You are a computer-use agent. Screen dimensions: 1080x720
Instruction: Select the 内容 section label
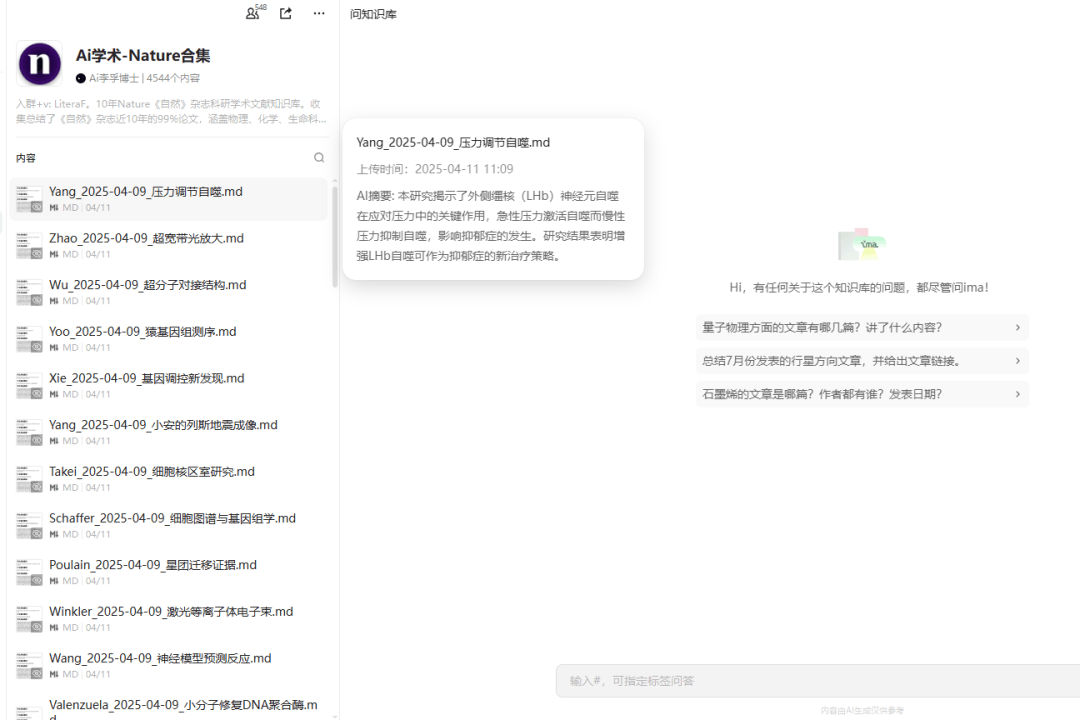pyautogui.click(x=26, y=158)
